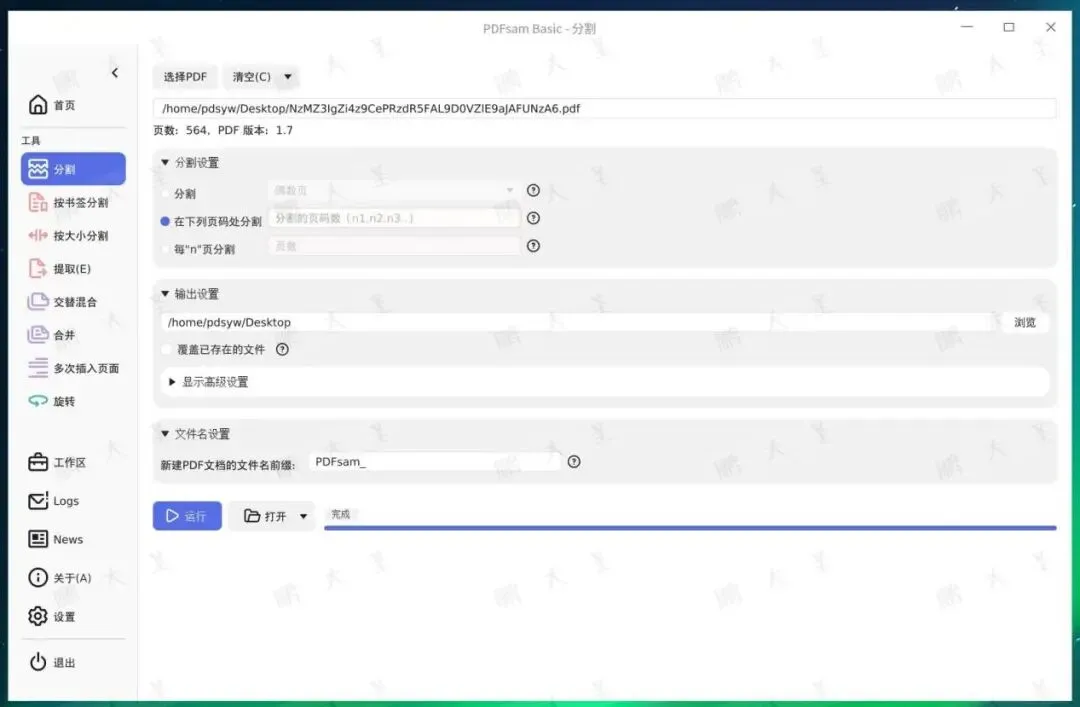This screenshot has height=707, width=1080.
Task: Maximize the PDFsam Basic window
Action: coord(1009,27)
